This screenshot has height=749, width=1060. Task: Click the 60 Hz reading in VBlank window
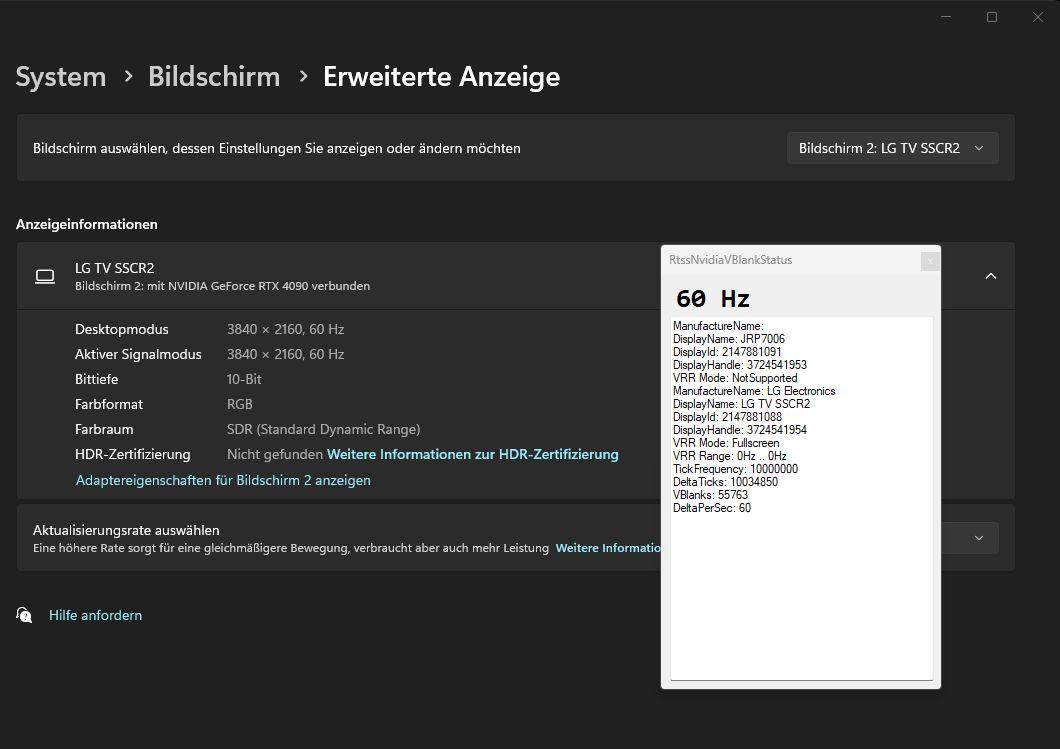tap(713, 298)
